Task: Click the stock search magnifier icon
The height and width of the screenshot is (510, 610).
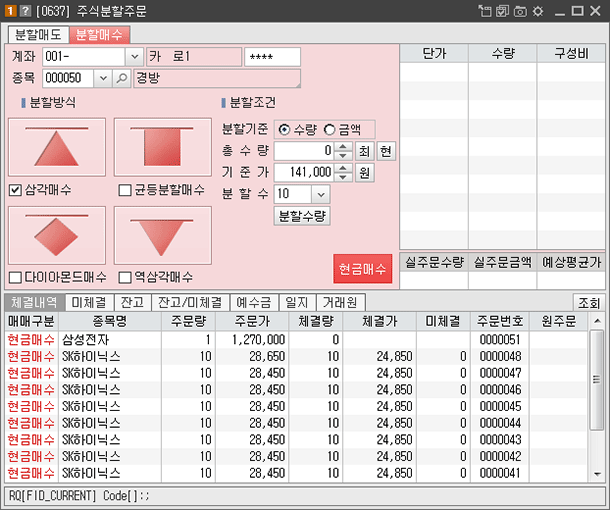Action: pyautogui.click(x=122, y=78)
